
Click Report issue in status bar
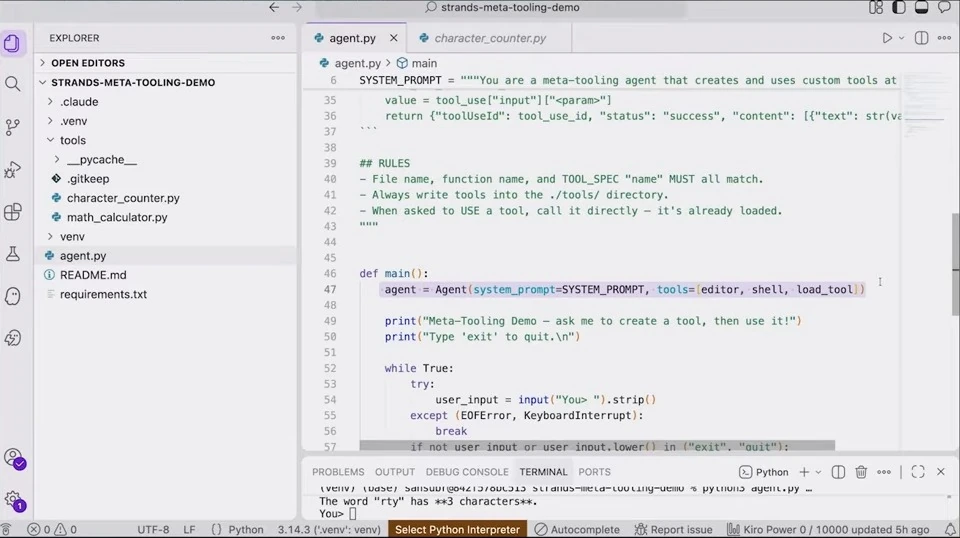[673, 529]
